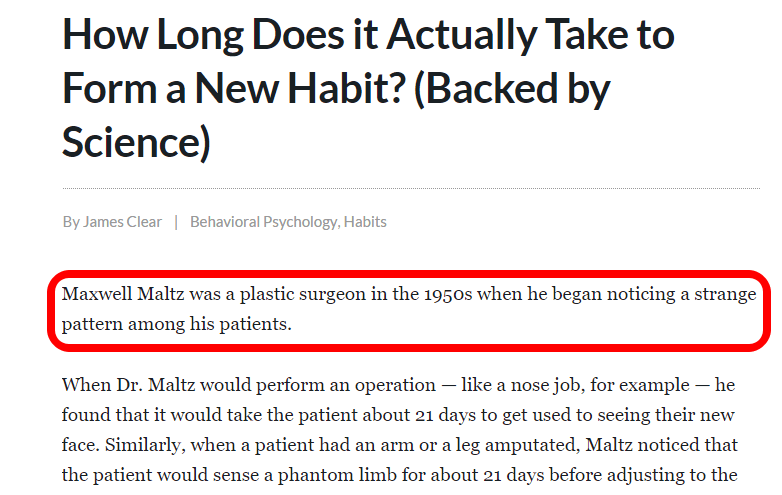Click '1950s' in the highlighted paragraph
Screen dimensions: 782x495
(448, 294)
